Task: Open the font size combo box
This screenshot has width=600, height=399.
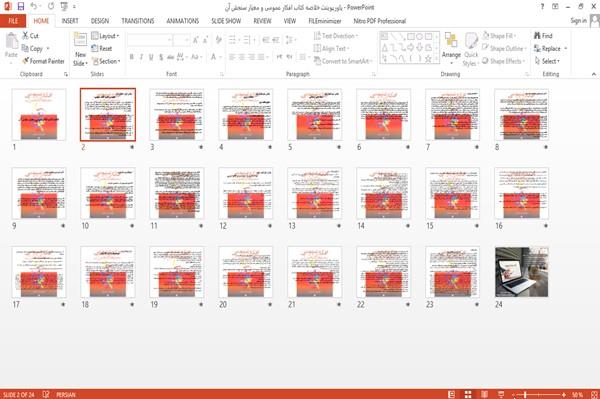Action: (181, 40)
